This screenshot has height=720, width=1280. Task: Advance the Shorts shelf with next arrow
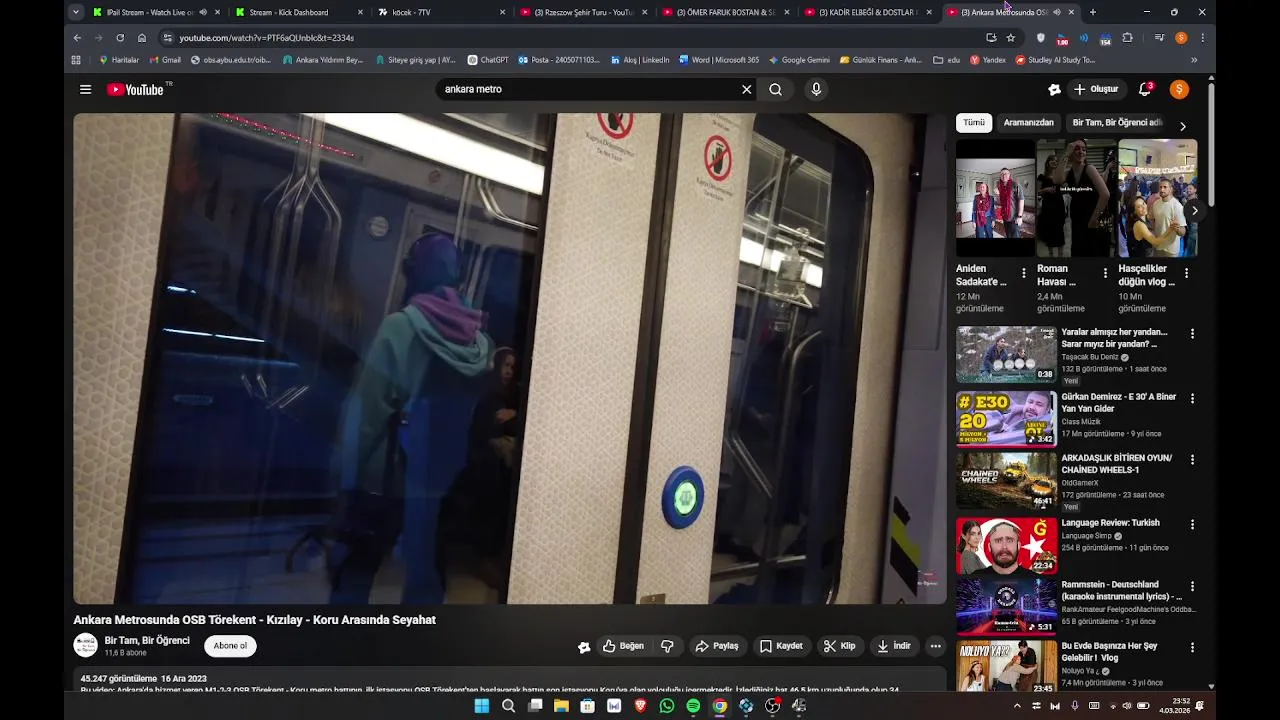[x=1194, y=211]
